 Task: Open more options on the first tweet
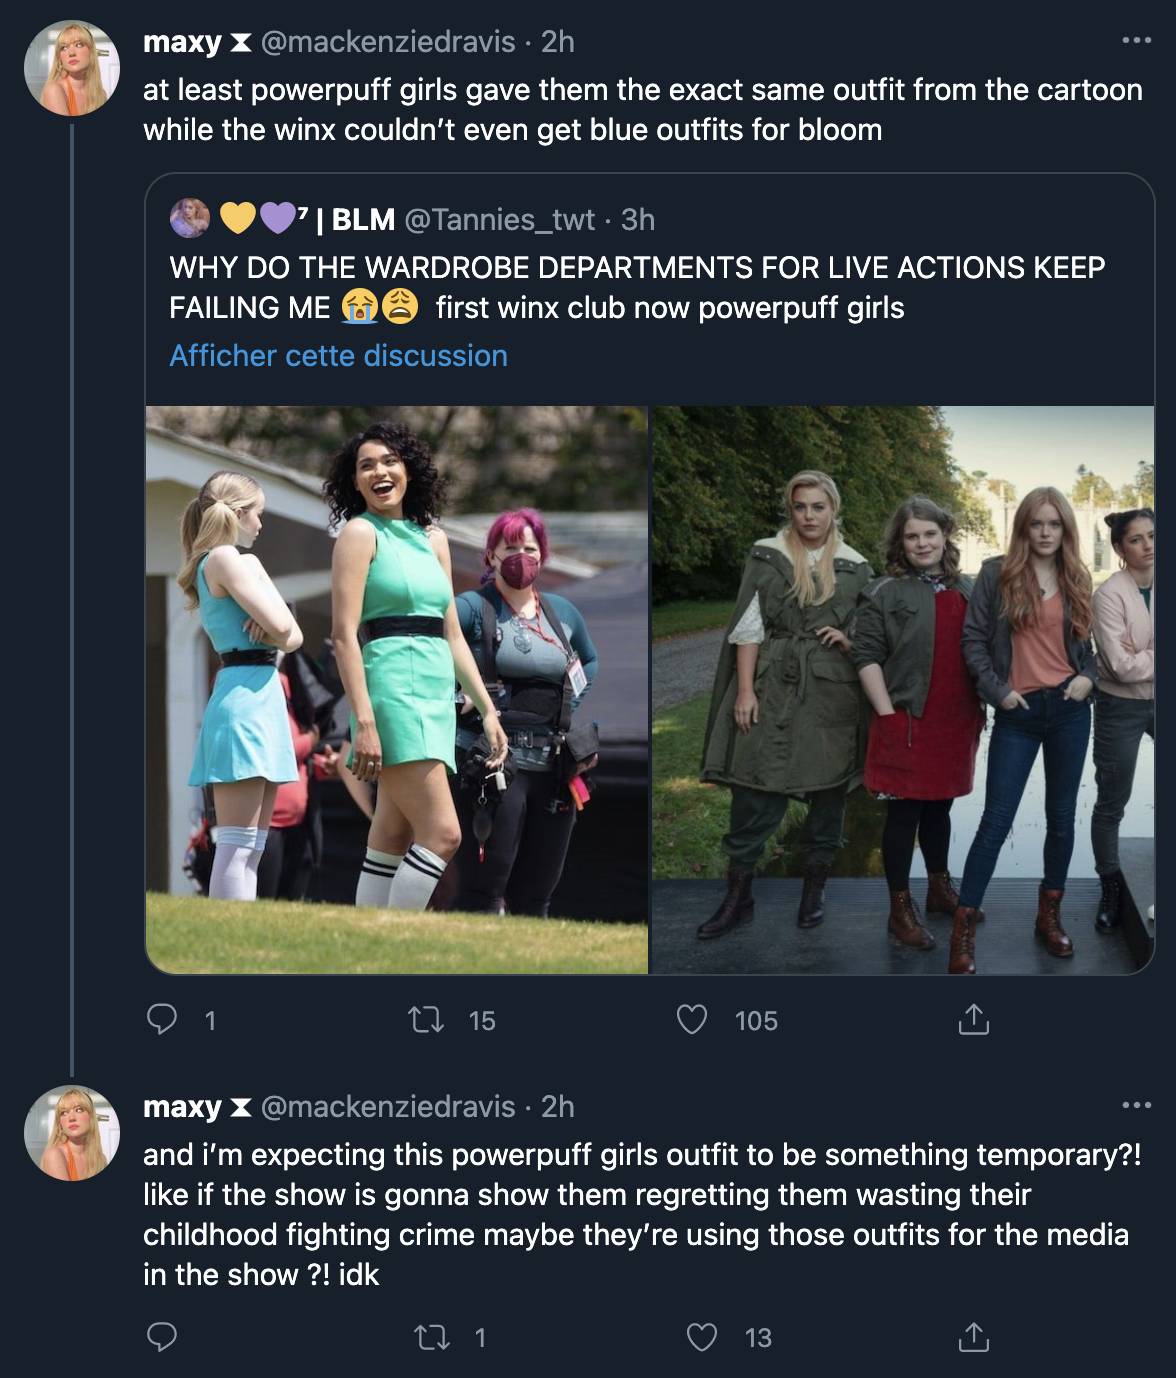point(1136,41)
